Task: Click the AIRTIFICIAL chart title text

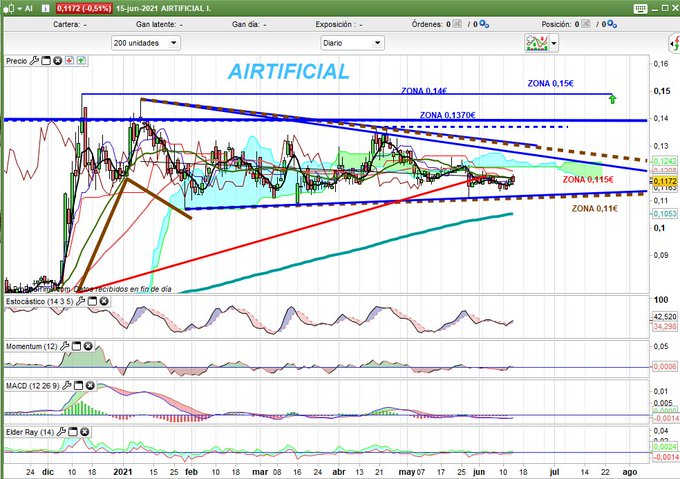Action: click(289, 72)
